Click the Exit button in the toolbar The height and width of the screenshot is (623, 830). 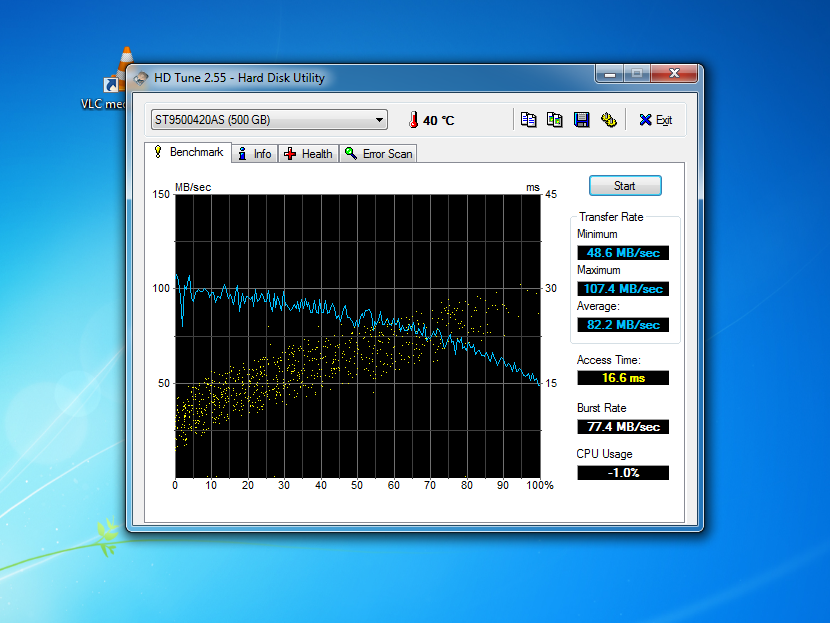[655, 120]
